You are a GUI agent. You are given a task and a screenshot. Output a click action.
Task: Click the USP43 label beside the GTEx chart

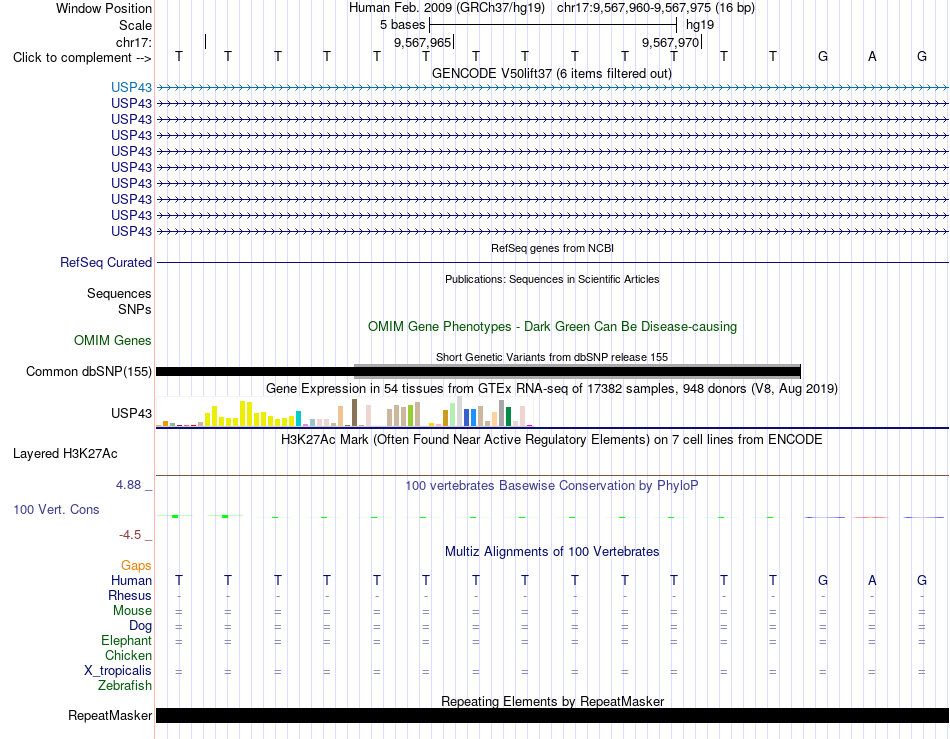click(x=131, y=413)
